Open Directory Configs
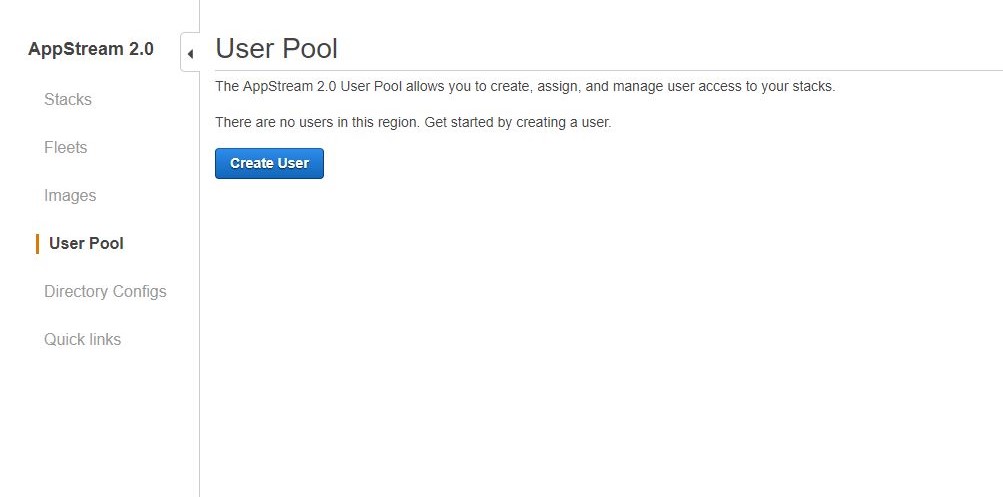1003x497 pixels. tap(105, 292)
